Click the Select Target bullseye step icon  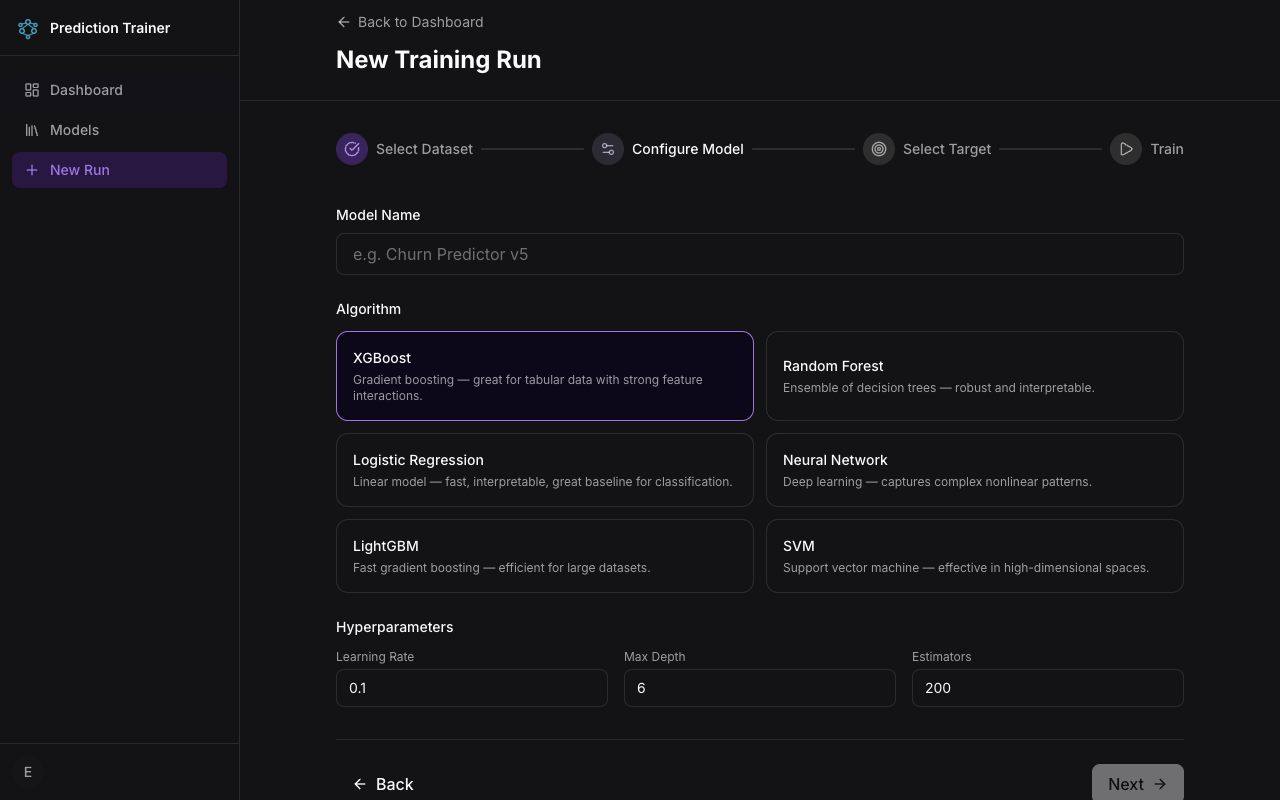[879, 149]
